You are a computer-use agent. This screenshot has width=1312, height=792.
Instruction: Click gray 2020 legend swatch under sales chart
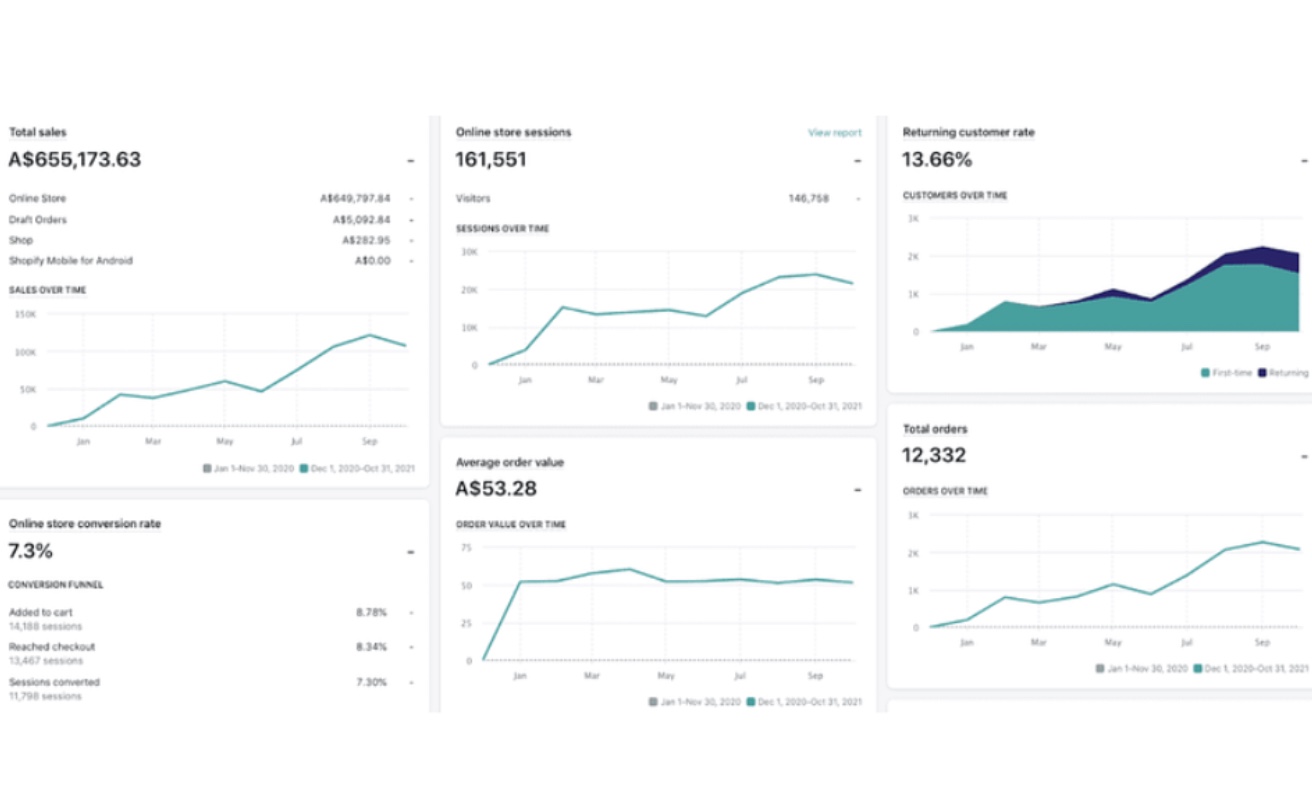(x=207, y=468)
